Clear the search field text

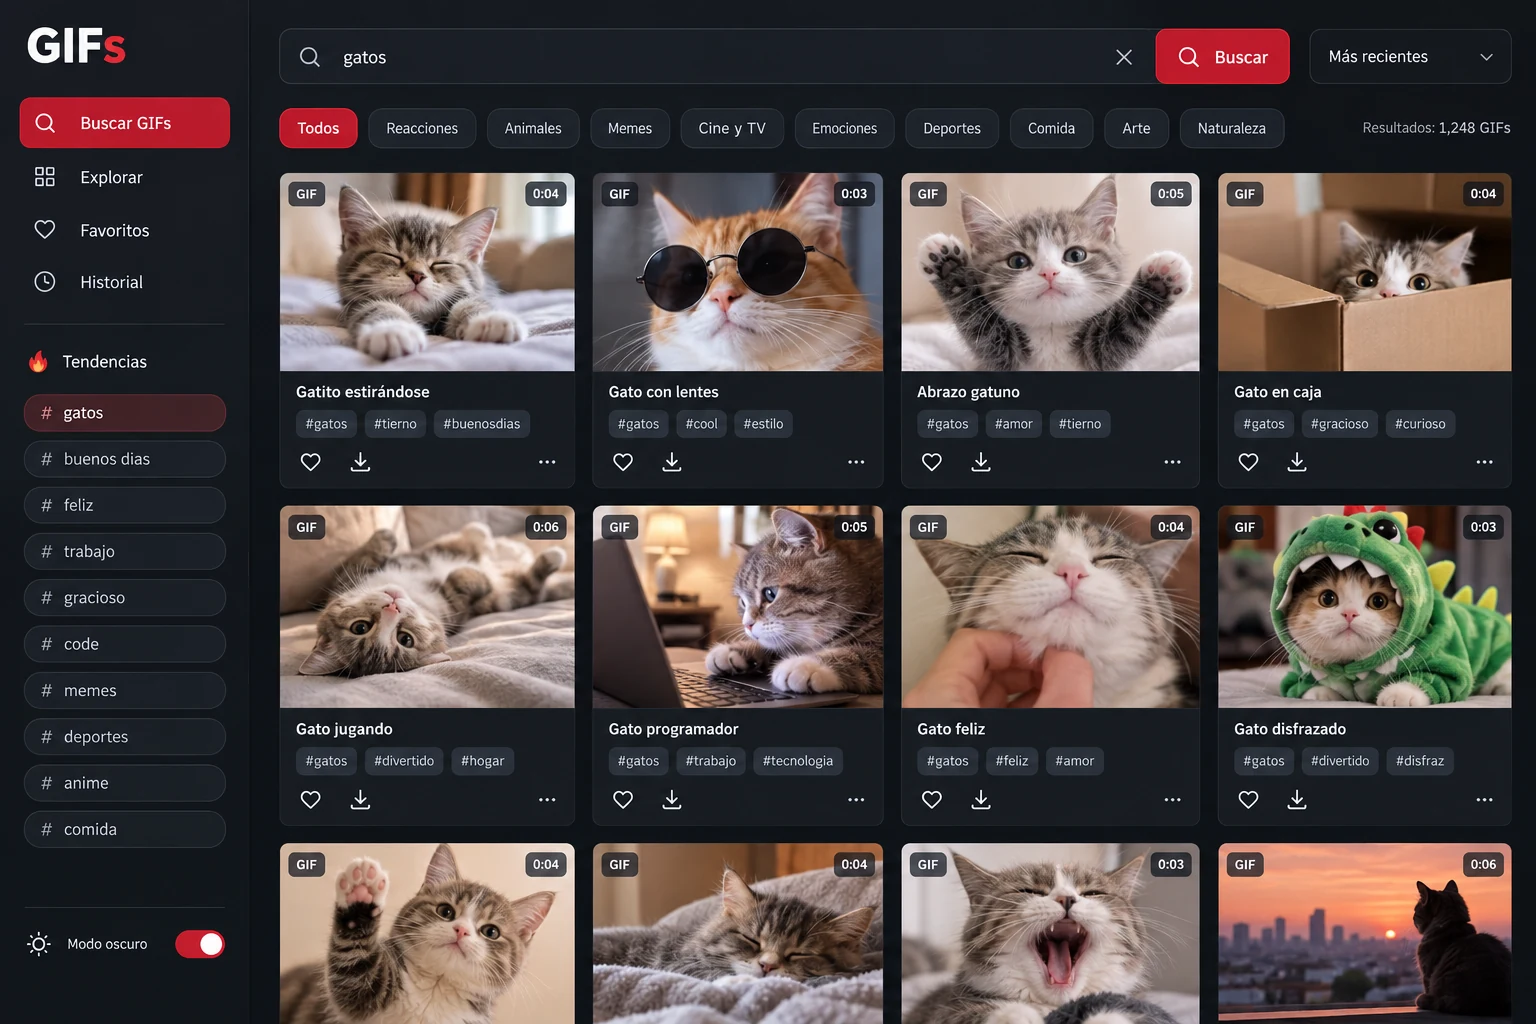click(x=1124, y=57)
